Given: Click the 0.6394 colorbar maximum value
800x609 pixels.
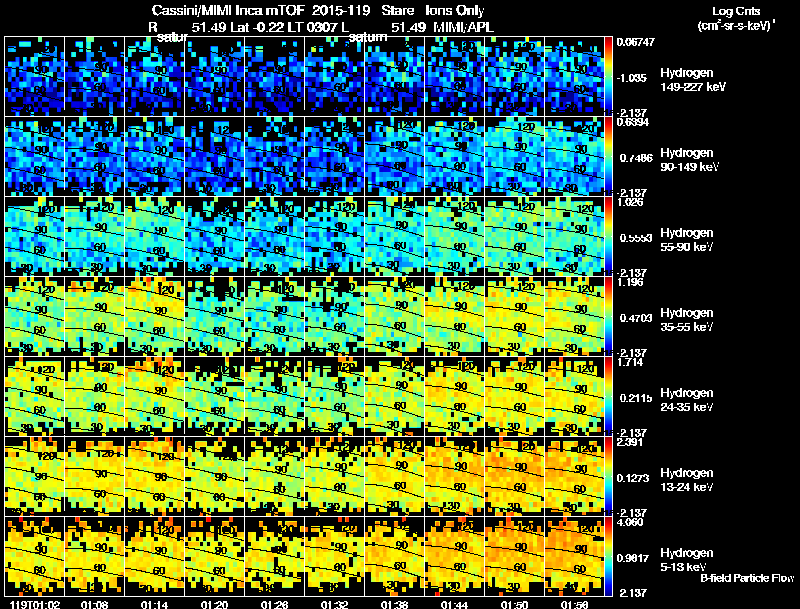Looking at the screenshot, I should (633, 122).
